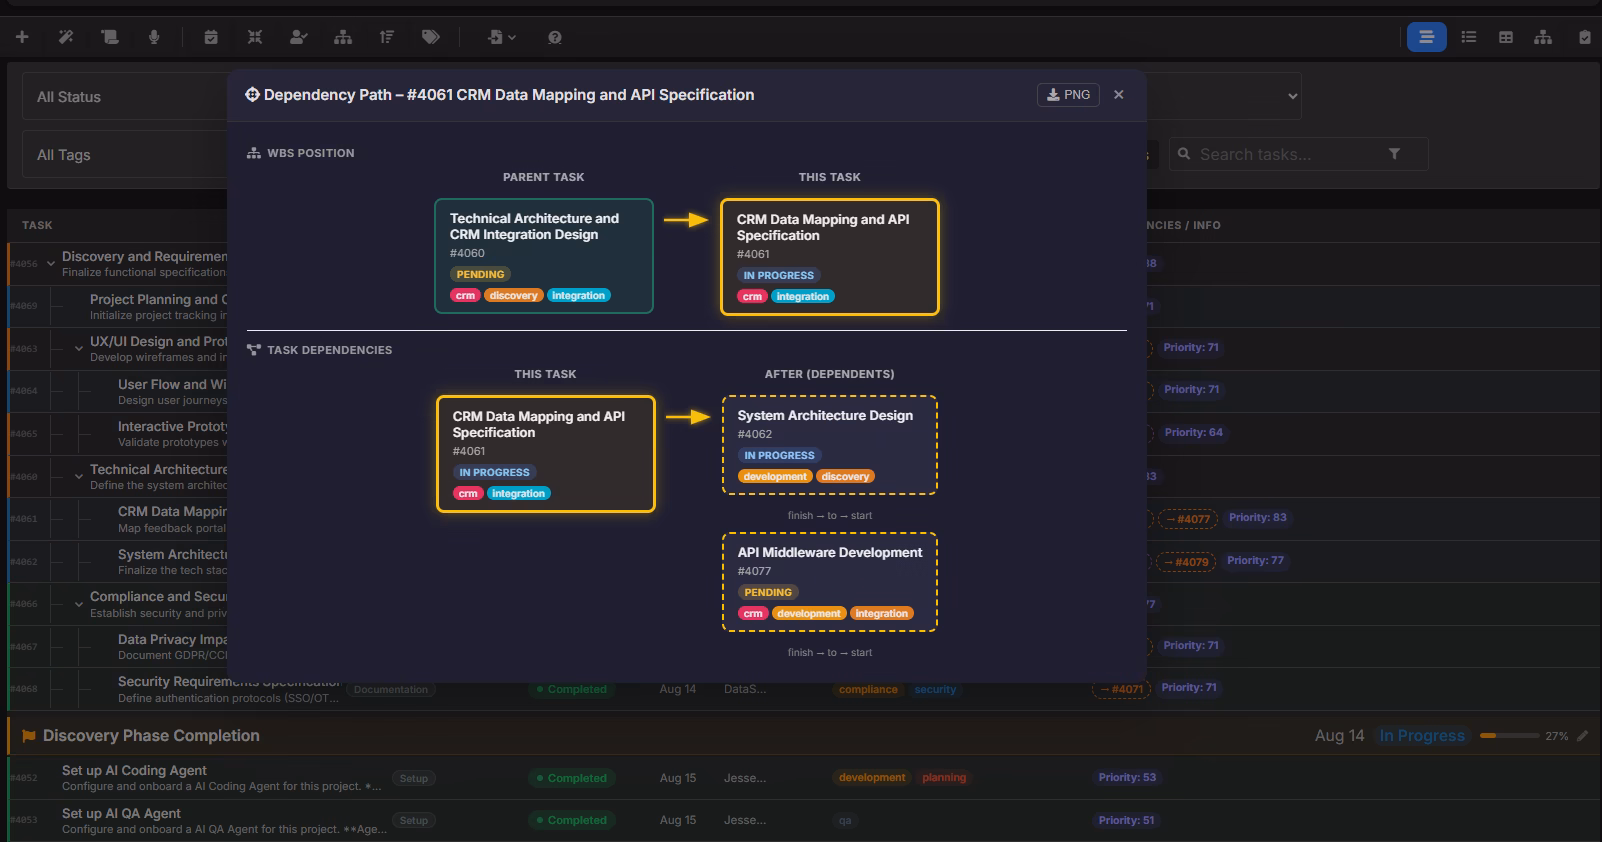
Task: Open the file import dropdown
Action: tap(502, 37)
